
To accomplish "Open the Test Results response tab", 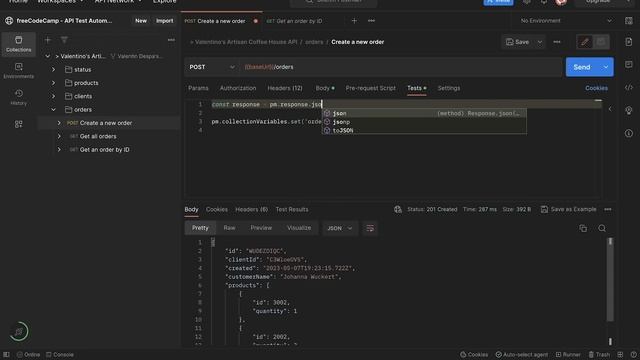I will pyautogui.click(x=292, y=209).
